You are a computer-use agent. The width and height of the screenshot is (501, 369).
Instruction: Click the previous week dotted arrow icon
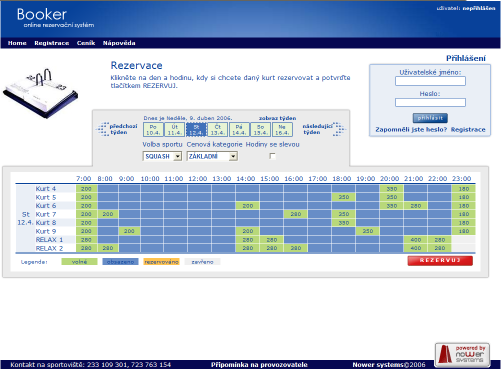103,129
